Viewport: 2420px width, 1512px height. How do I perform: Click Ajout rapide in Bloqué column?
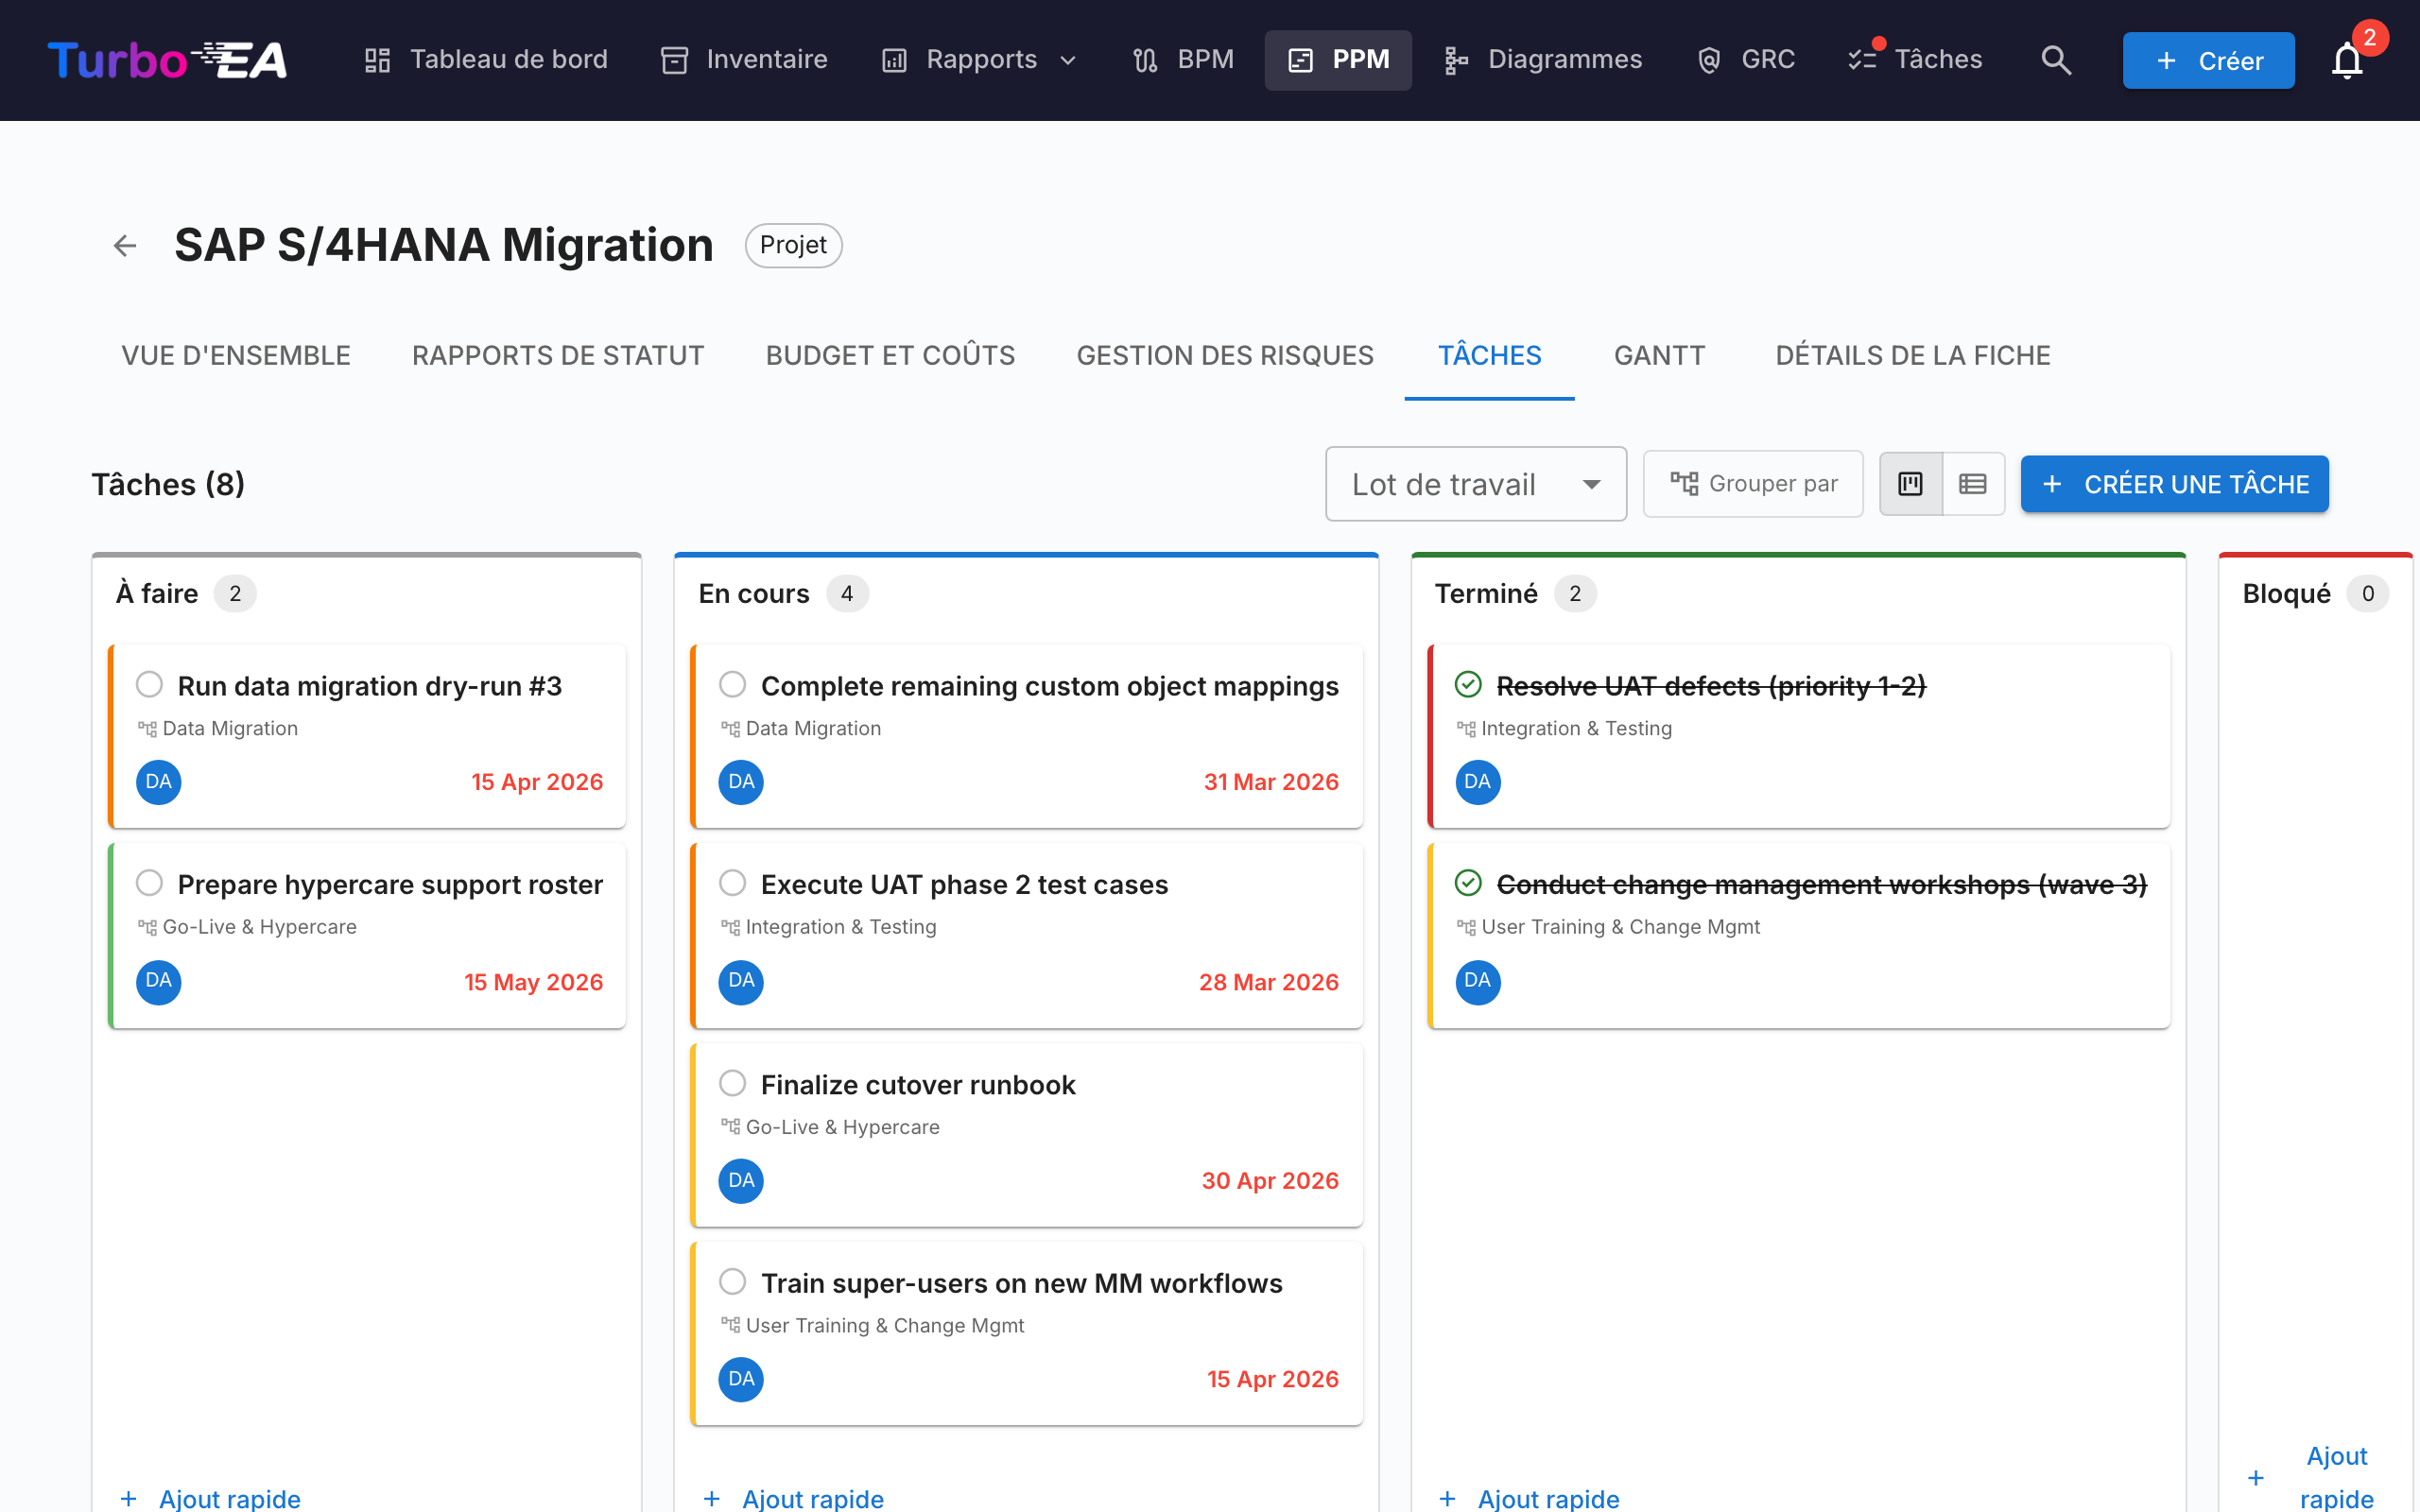coord(2316,1477)
